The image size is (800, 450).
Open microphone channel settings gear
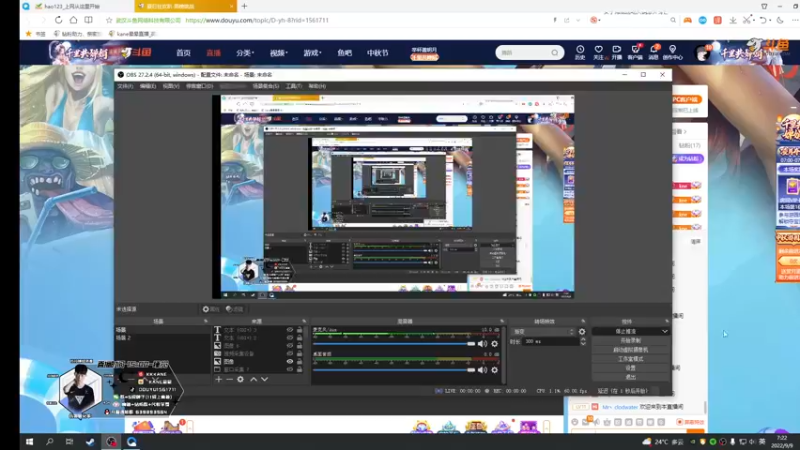pyautogui.click(x=494, y=344)
